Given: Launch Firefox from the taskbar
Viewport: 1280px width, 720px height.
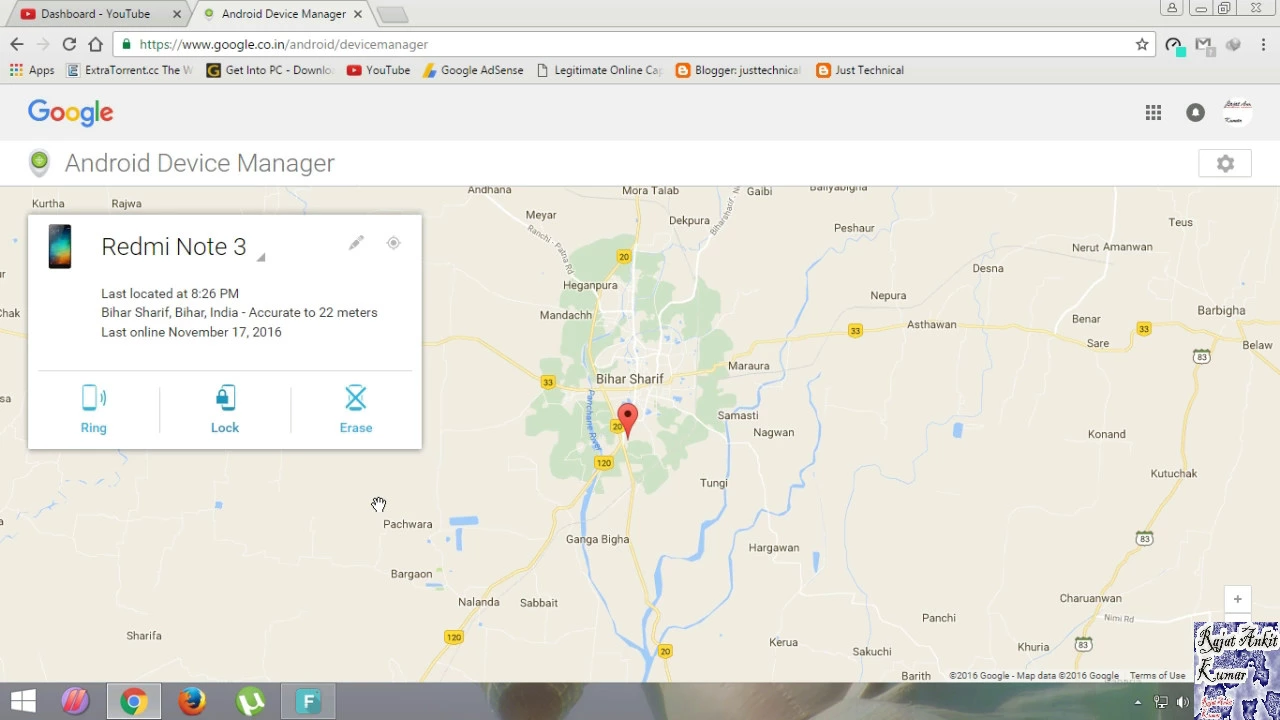Looking at the screenshot, I should click(x=192, y=701).
